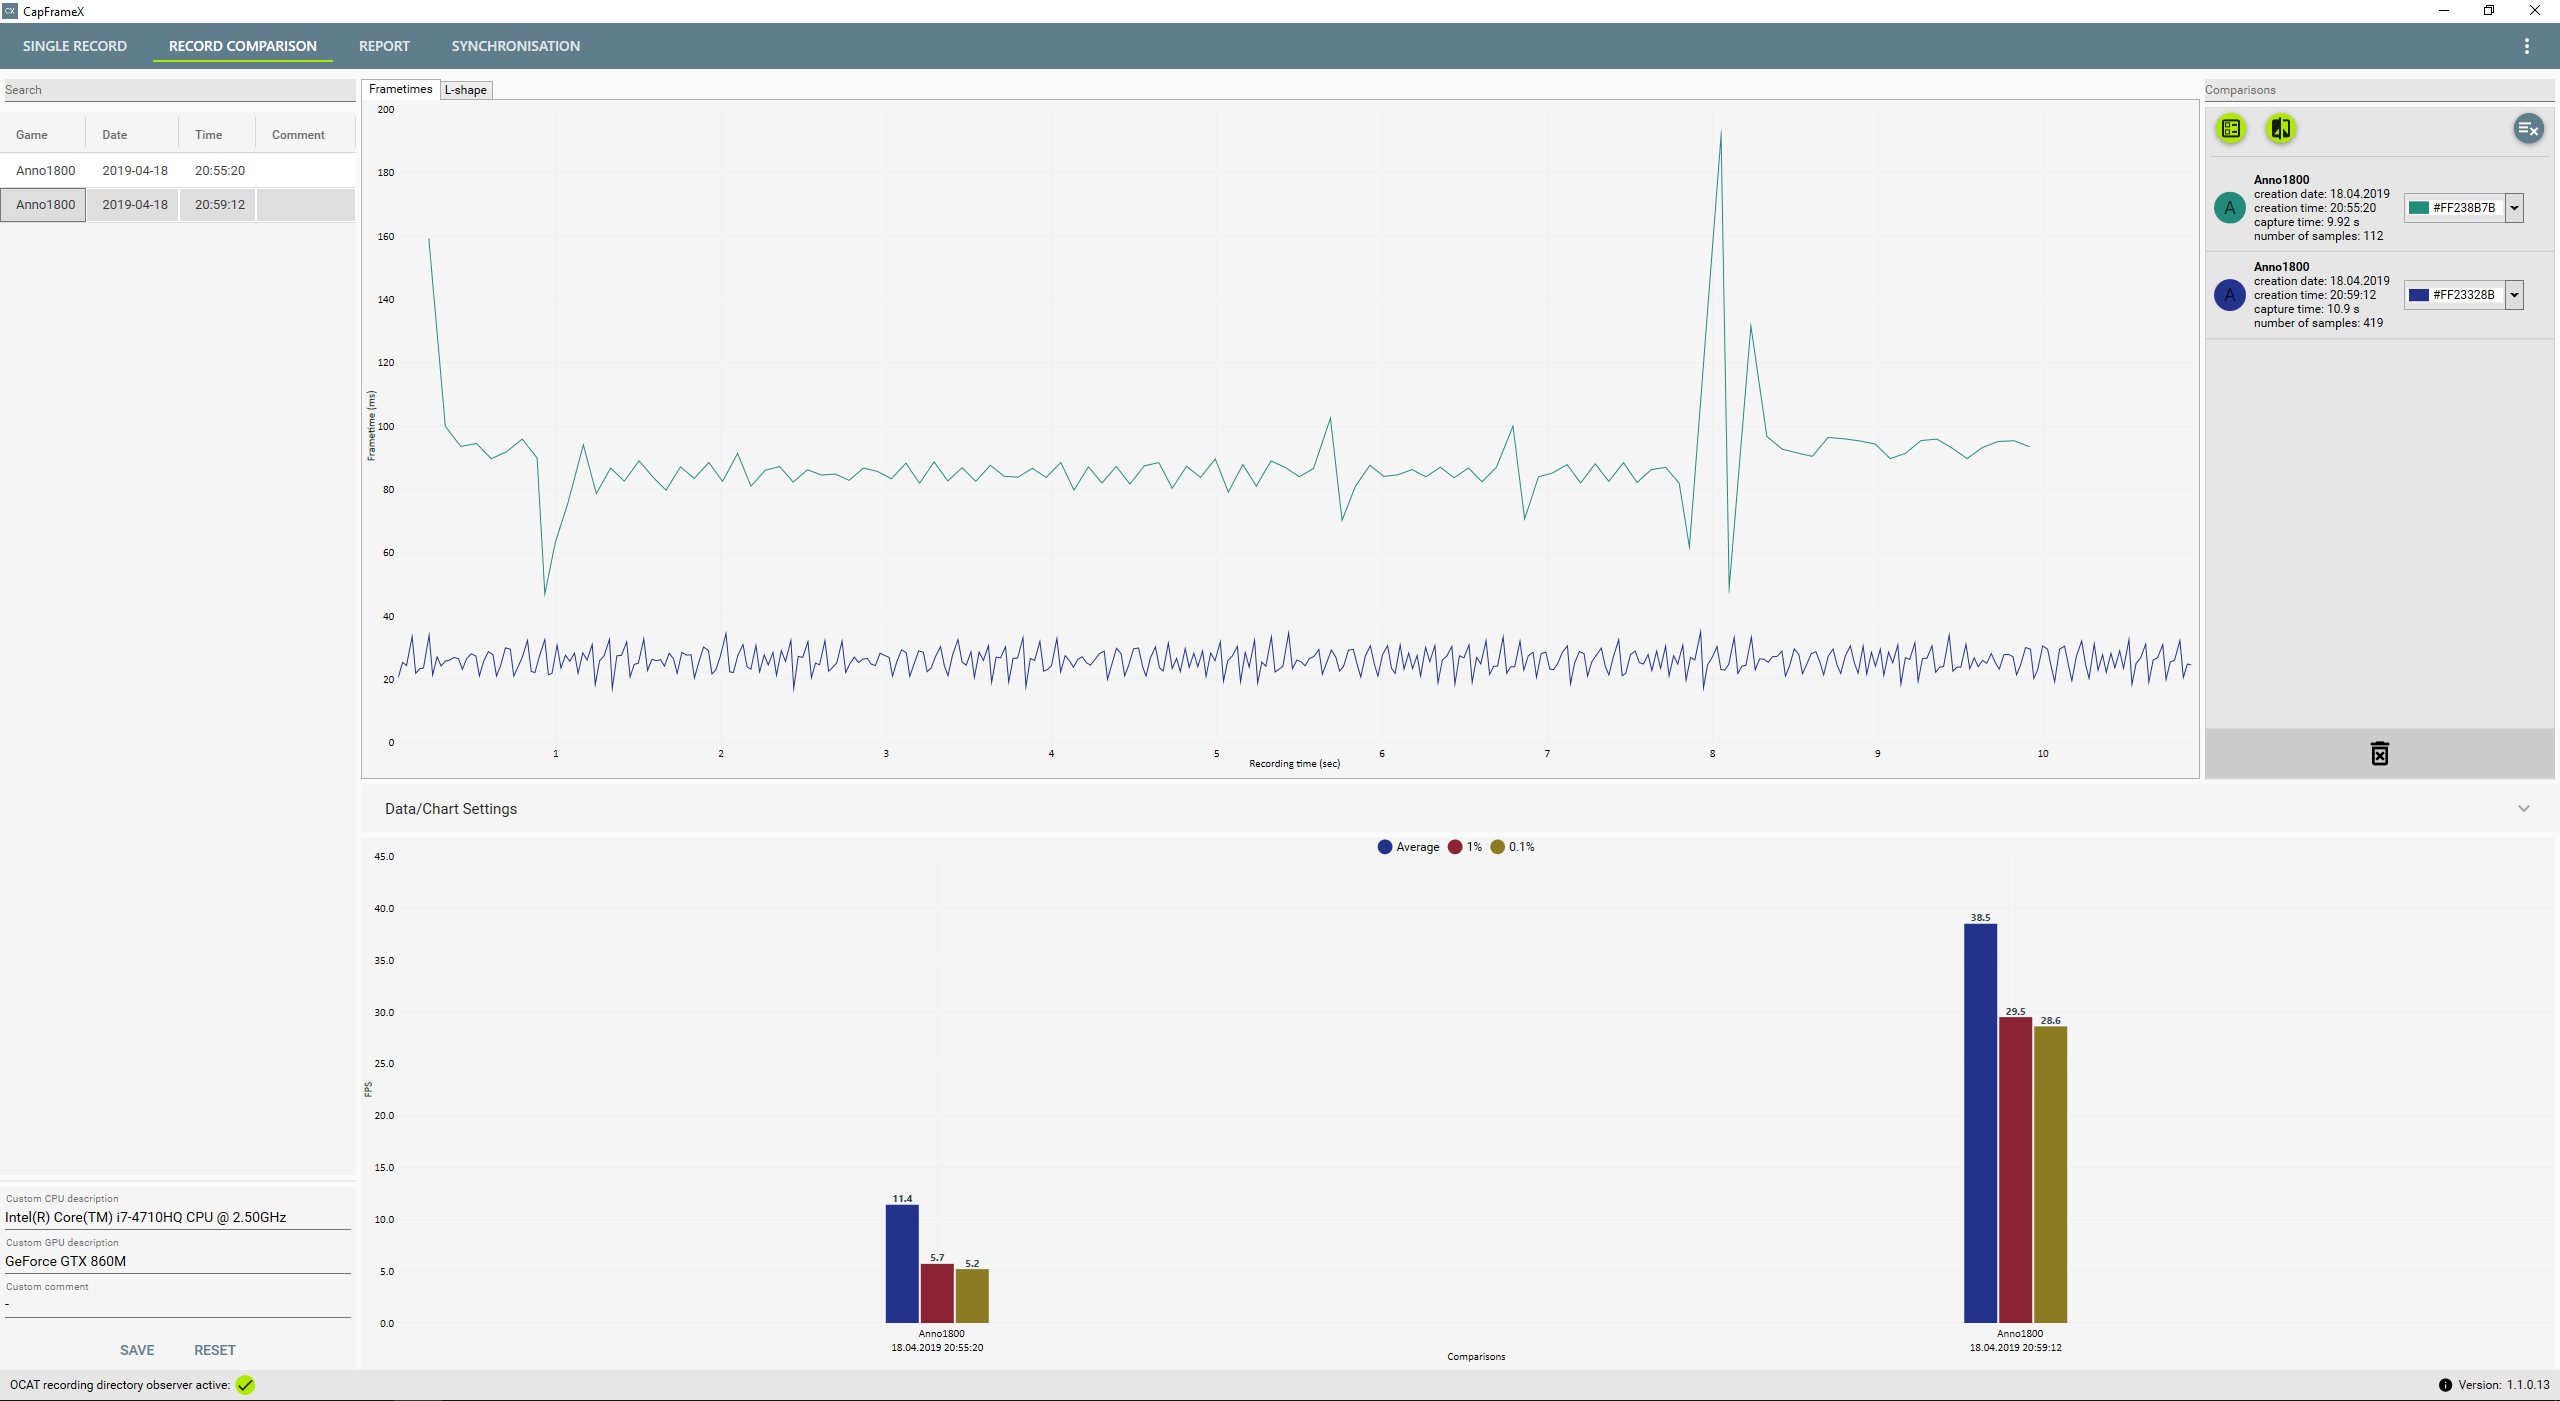Open the SINGLE RECORD tab

[75, 46]
